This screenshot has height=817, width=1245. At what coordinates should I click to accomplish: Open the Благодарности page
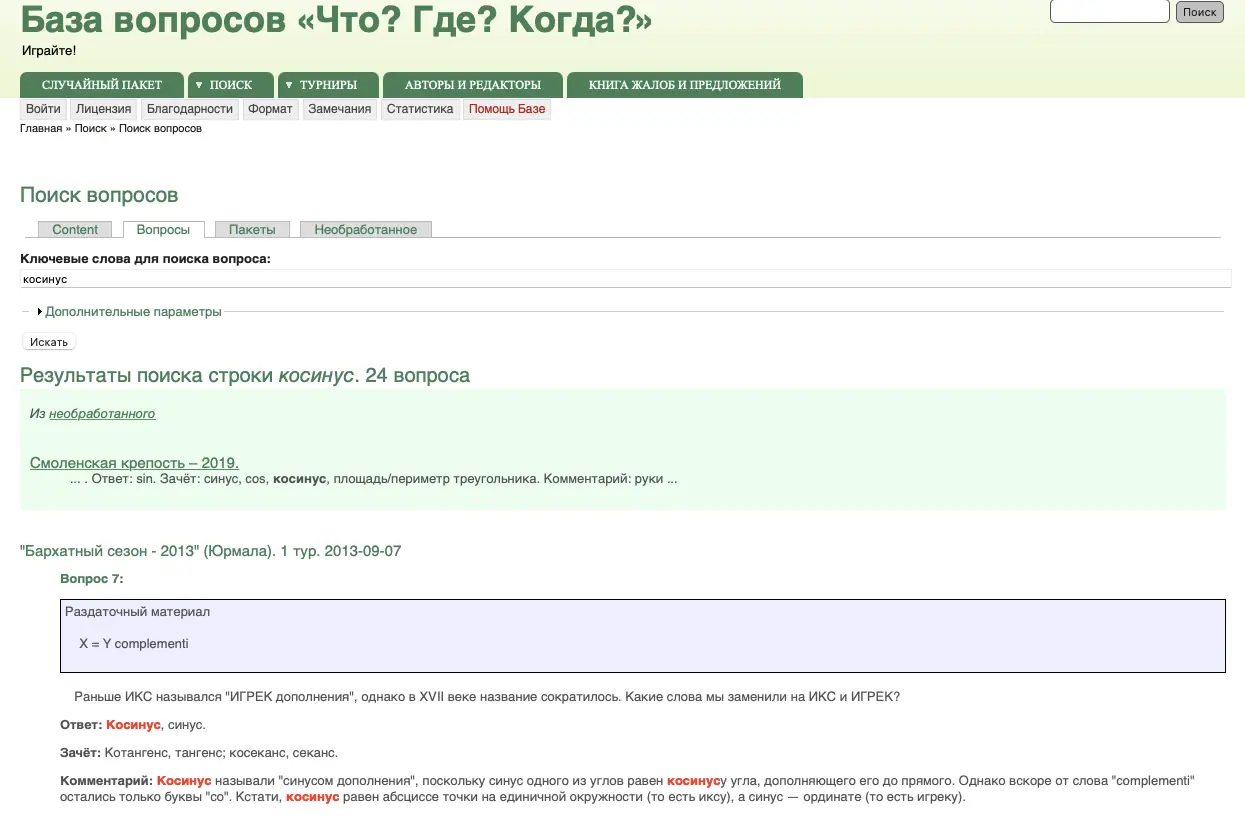point(189,109)
